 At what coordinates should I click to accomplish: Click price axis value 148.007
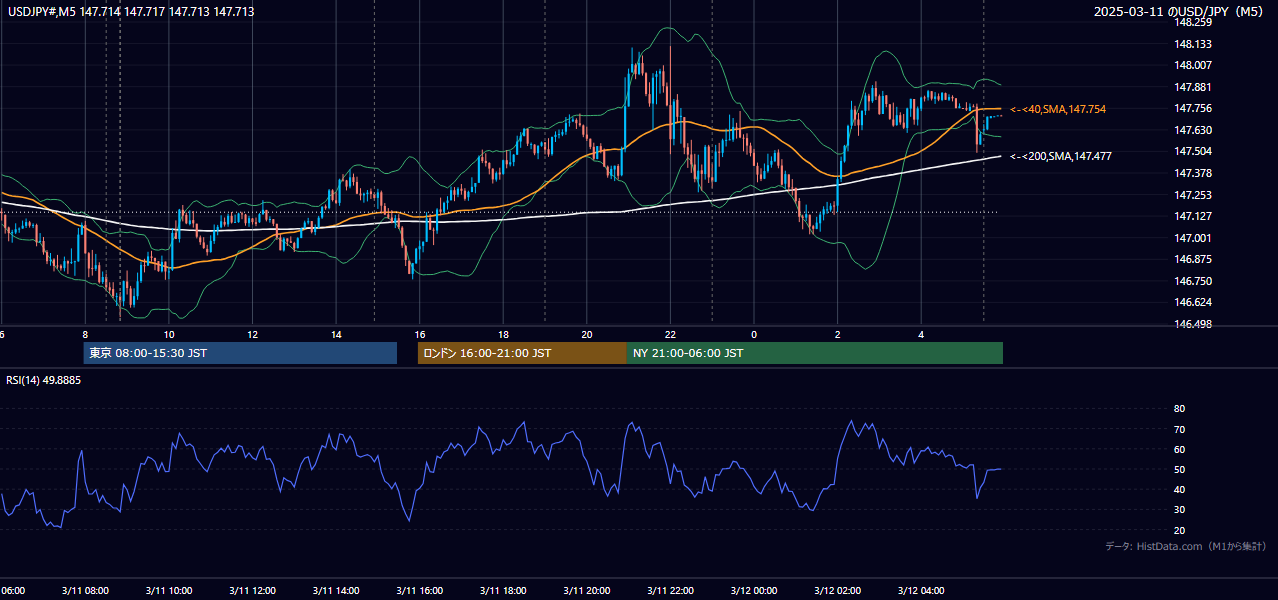[x=1192, y=65]
